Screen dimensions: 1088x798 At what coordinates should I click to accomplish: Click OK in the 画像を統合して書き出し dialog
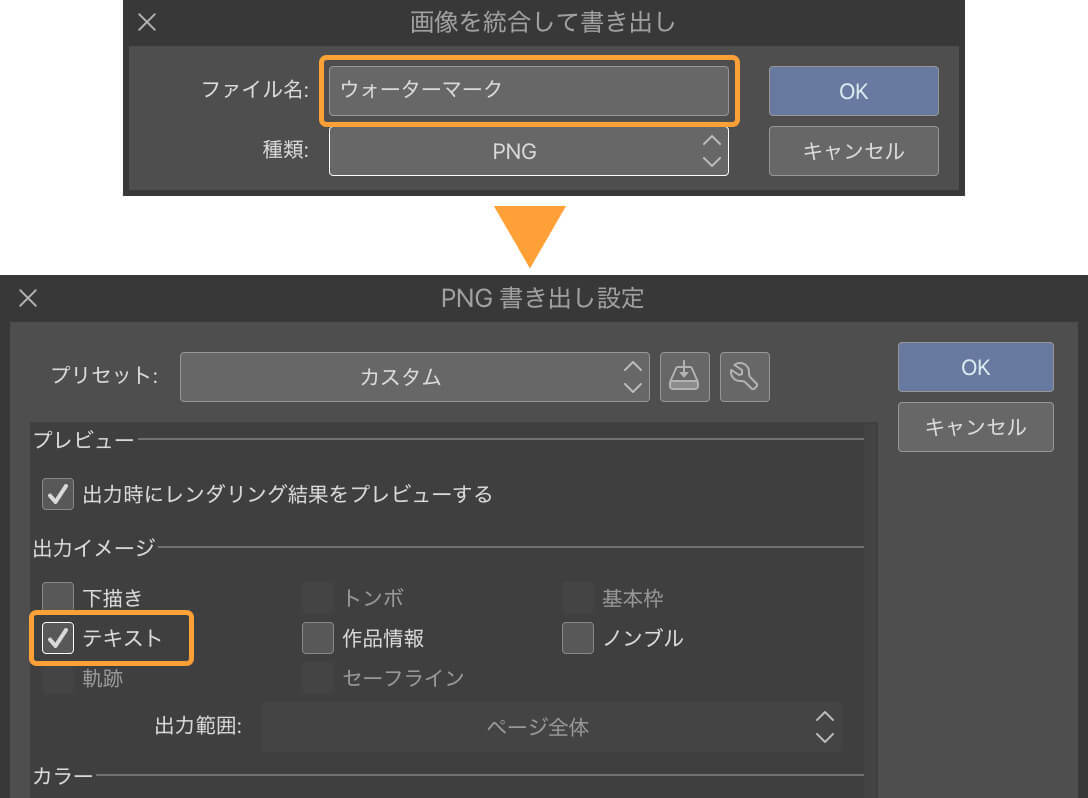[853, 91]
